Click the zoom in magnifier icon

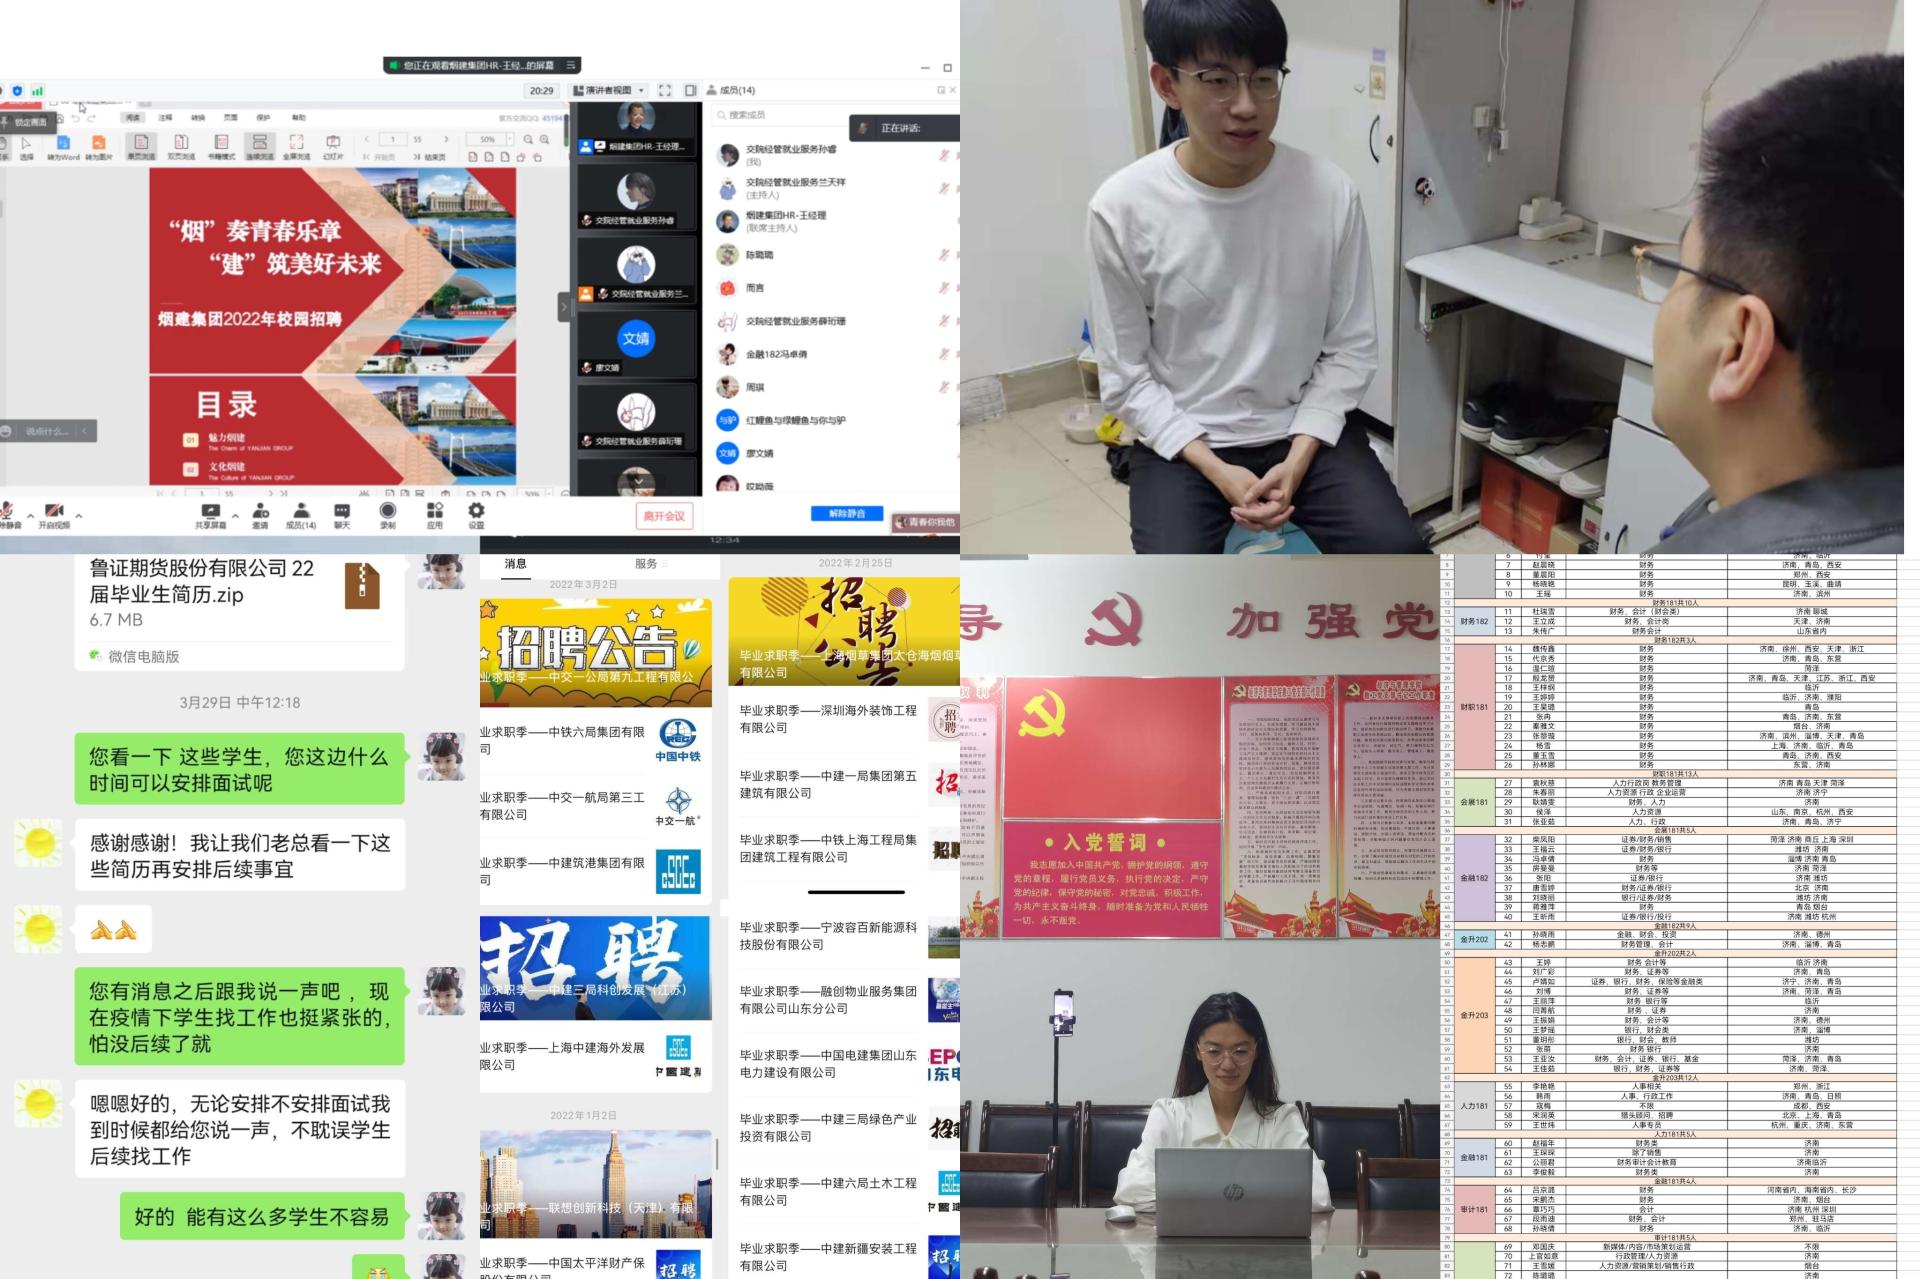544,139
